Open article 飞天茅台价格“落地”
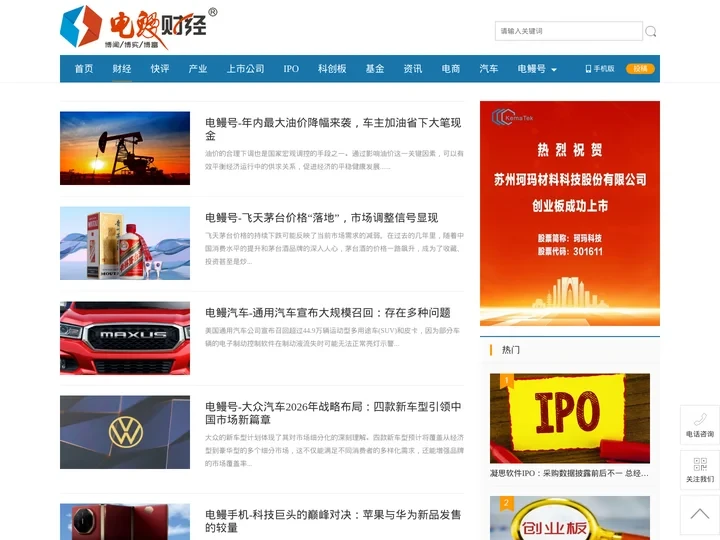720x540 pixels. coord(321,218)
